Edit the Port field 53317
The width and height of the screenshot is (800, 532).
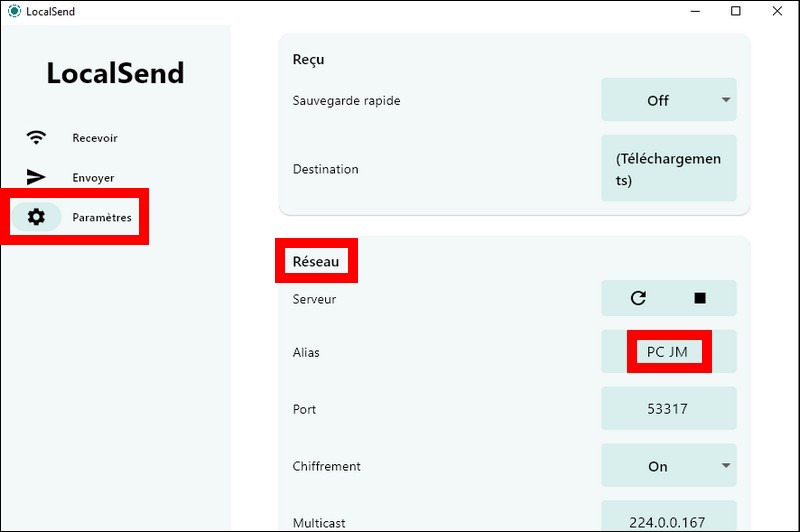tap(669, 409)
